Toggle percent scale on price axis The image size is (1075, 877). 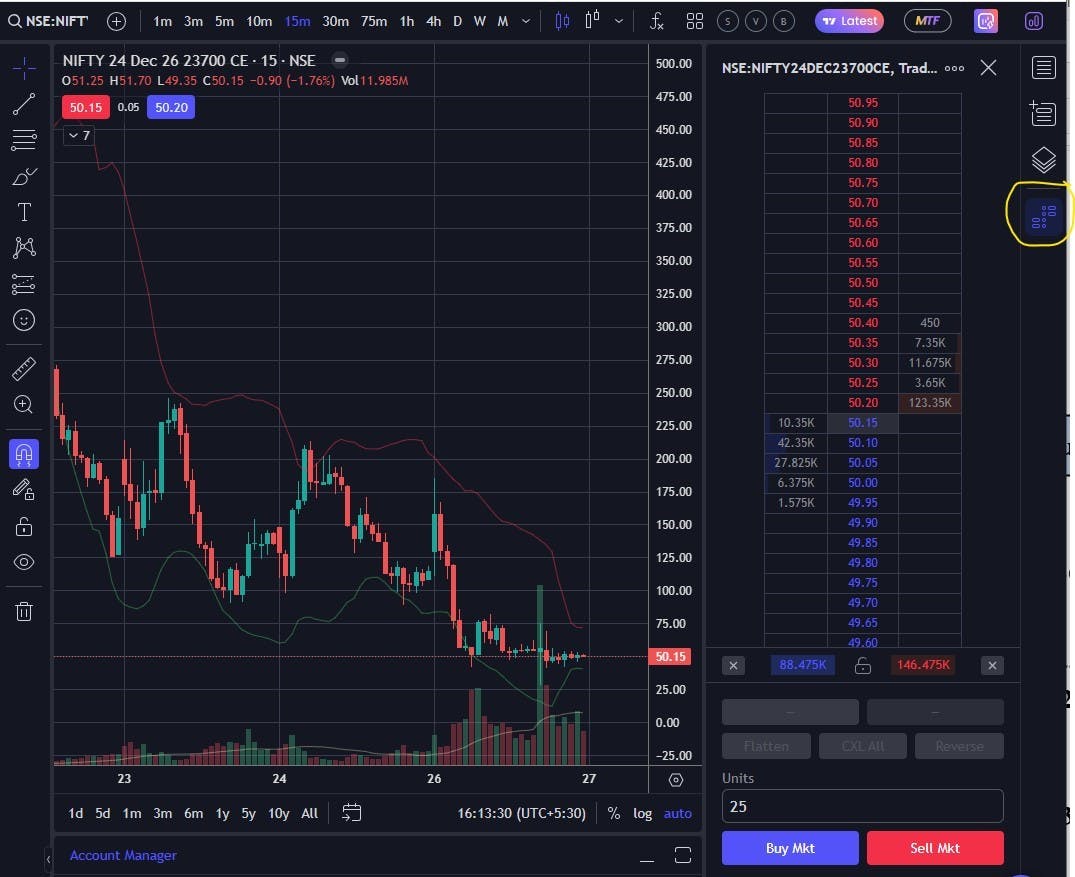coord(614,813)
